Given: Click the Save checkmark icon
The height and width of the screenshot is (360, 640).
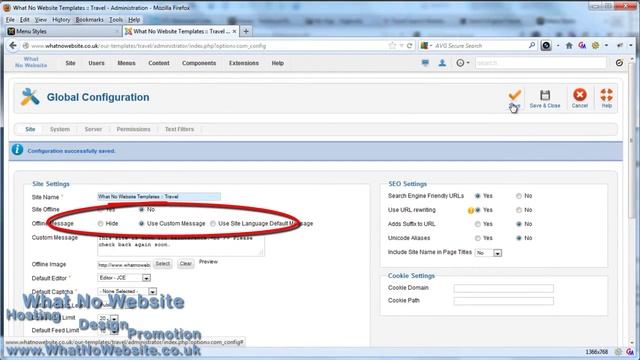Looking at the screenshot, I should pyautogui.click(x=514, y=95).
